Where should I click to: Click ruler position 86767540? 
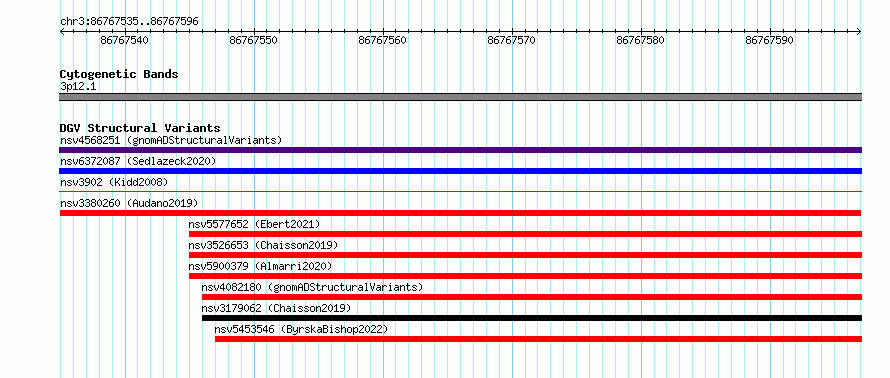[124, 40]
